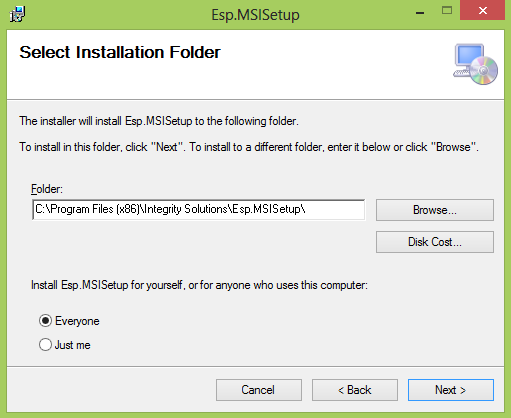Choose the Just me install option
The height and width of the screenshot is (418, 511).
tap(45, 345)
